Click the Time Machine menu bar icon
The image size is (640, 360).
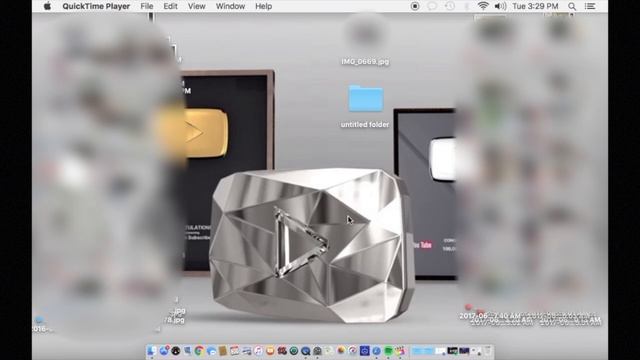pyautogui.click(x=449, y=6)
